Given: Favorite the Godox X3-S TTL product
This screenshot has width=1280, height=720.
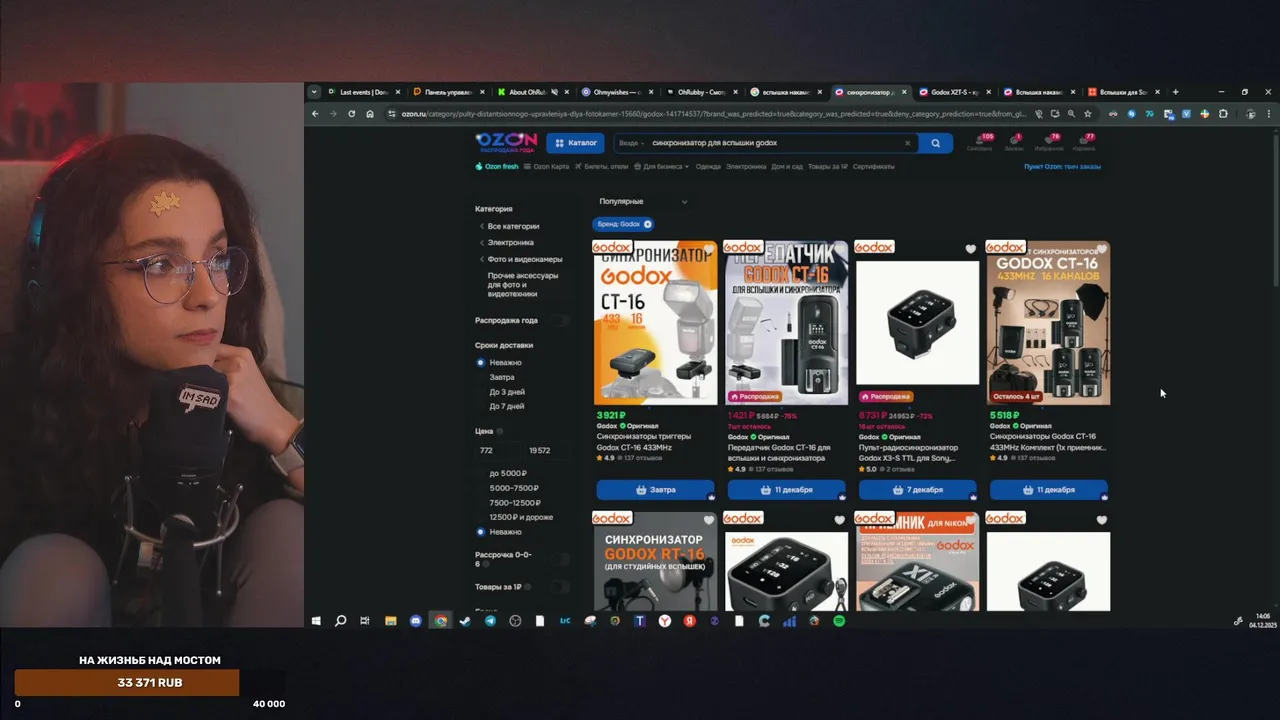Looking at the screenshot, I should (x=970, y=249).
